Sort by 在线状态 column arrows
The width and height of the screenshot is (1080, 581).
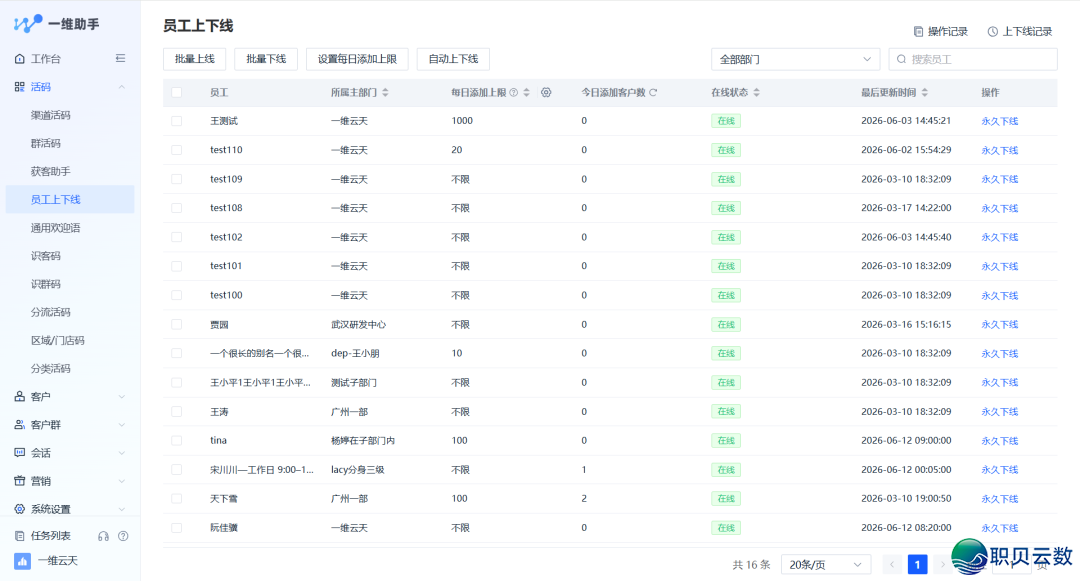(x=756, y=92)
